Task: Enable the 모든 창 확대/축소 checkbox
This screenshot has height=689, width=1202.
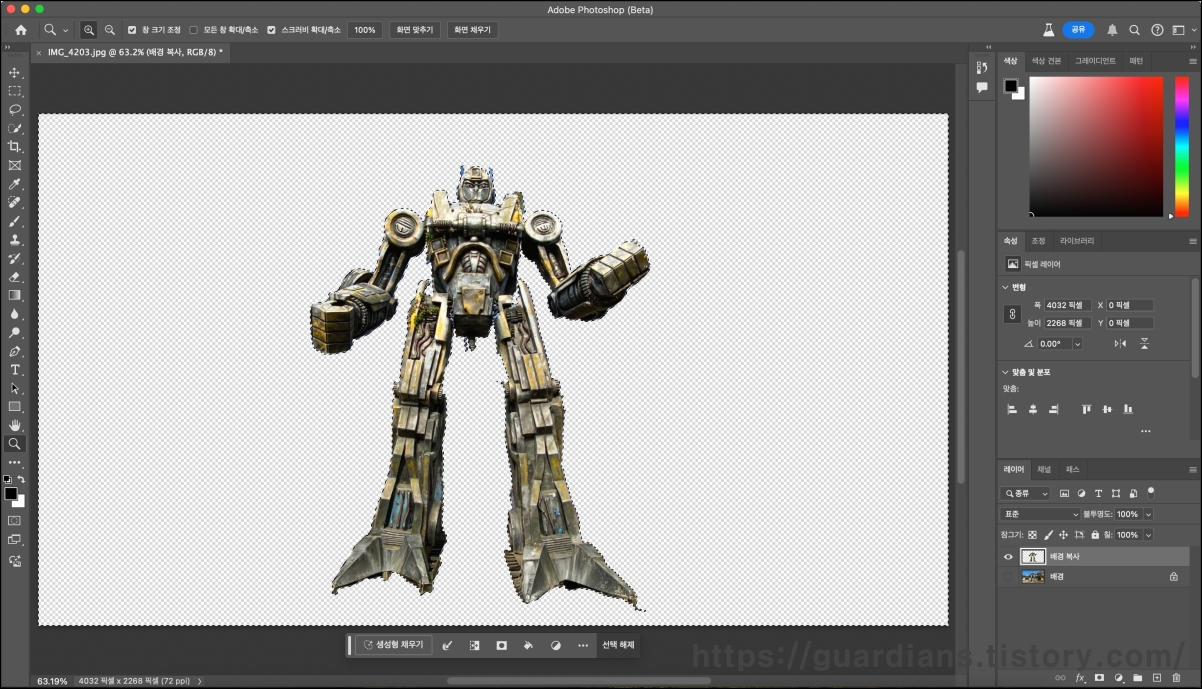Action: click(193, 30)
